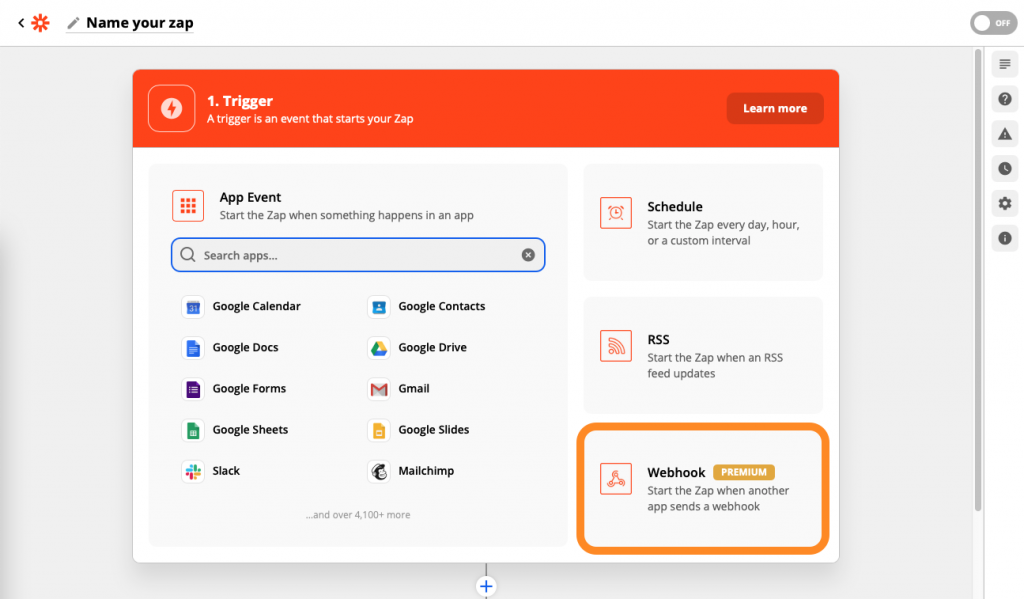Add a step with plus button
This screenshot has width=1024, height=599.
click(x=486, y=587)
